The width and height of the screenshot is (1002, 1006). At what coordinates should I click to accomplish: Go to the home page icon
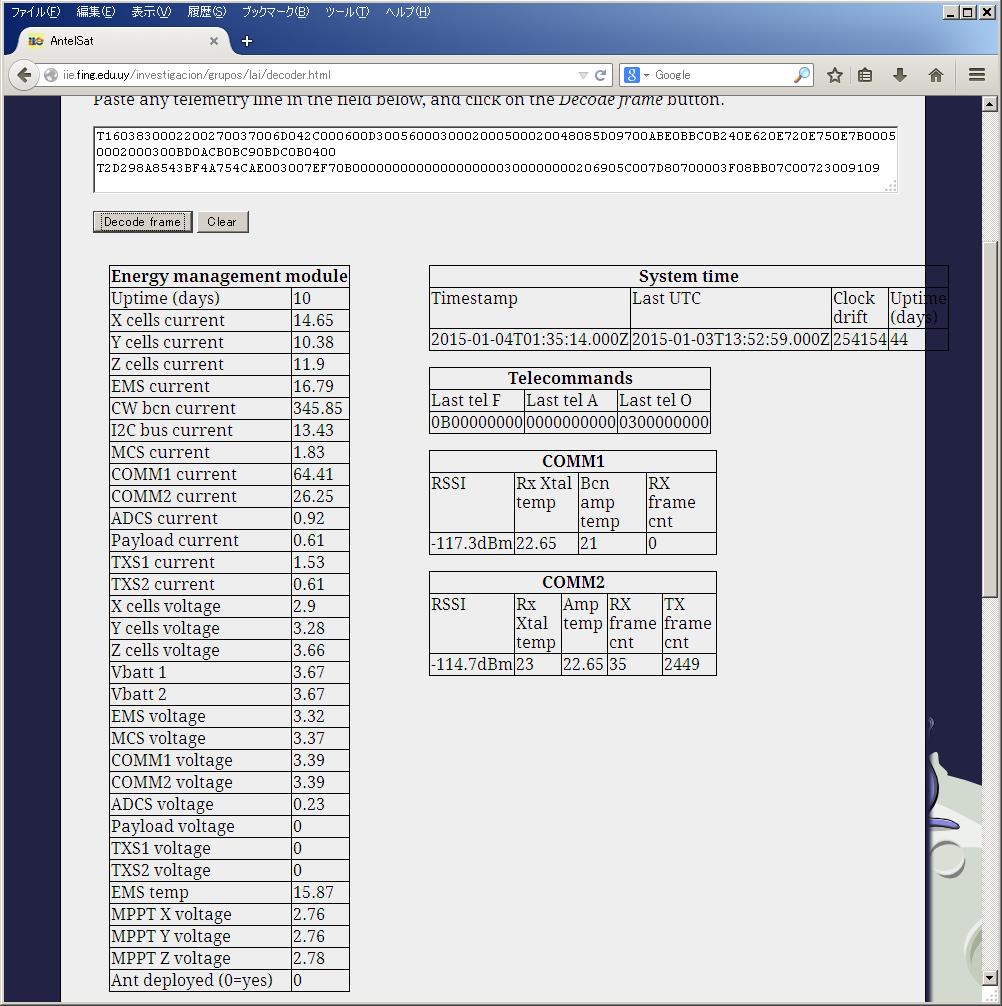click(x=936, y=75)
